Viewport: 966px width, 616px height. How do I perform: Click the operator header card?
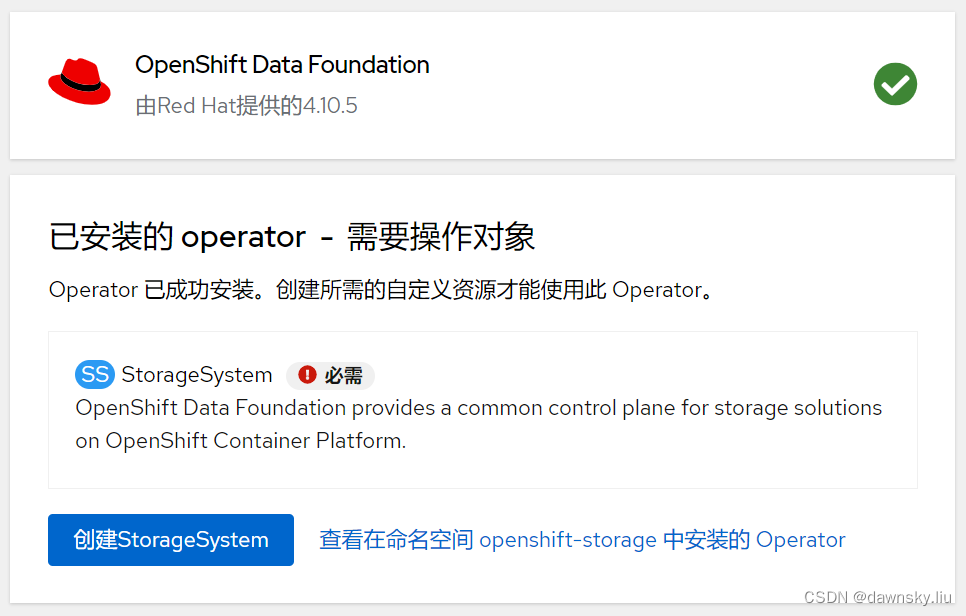[483, 85]
